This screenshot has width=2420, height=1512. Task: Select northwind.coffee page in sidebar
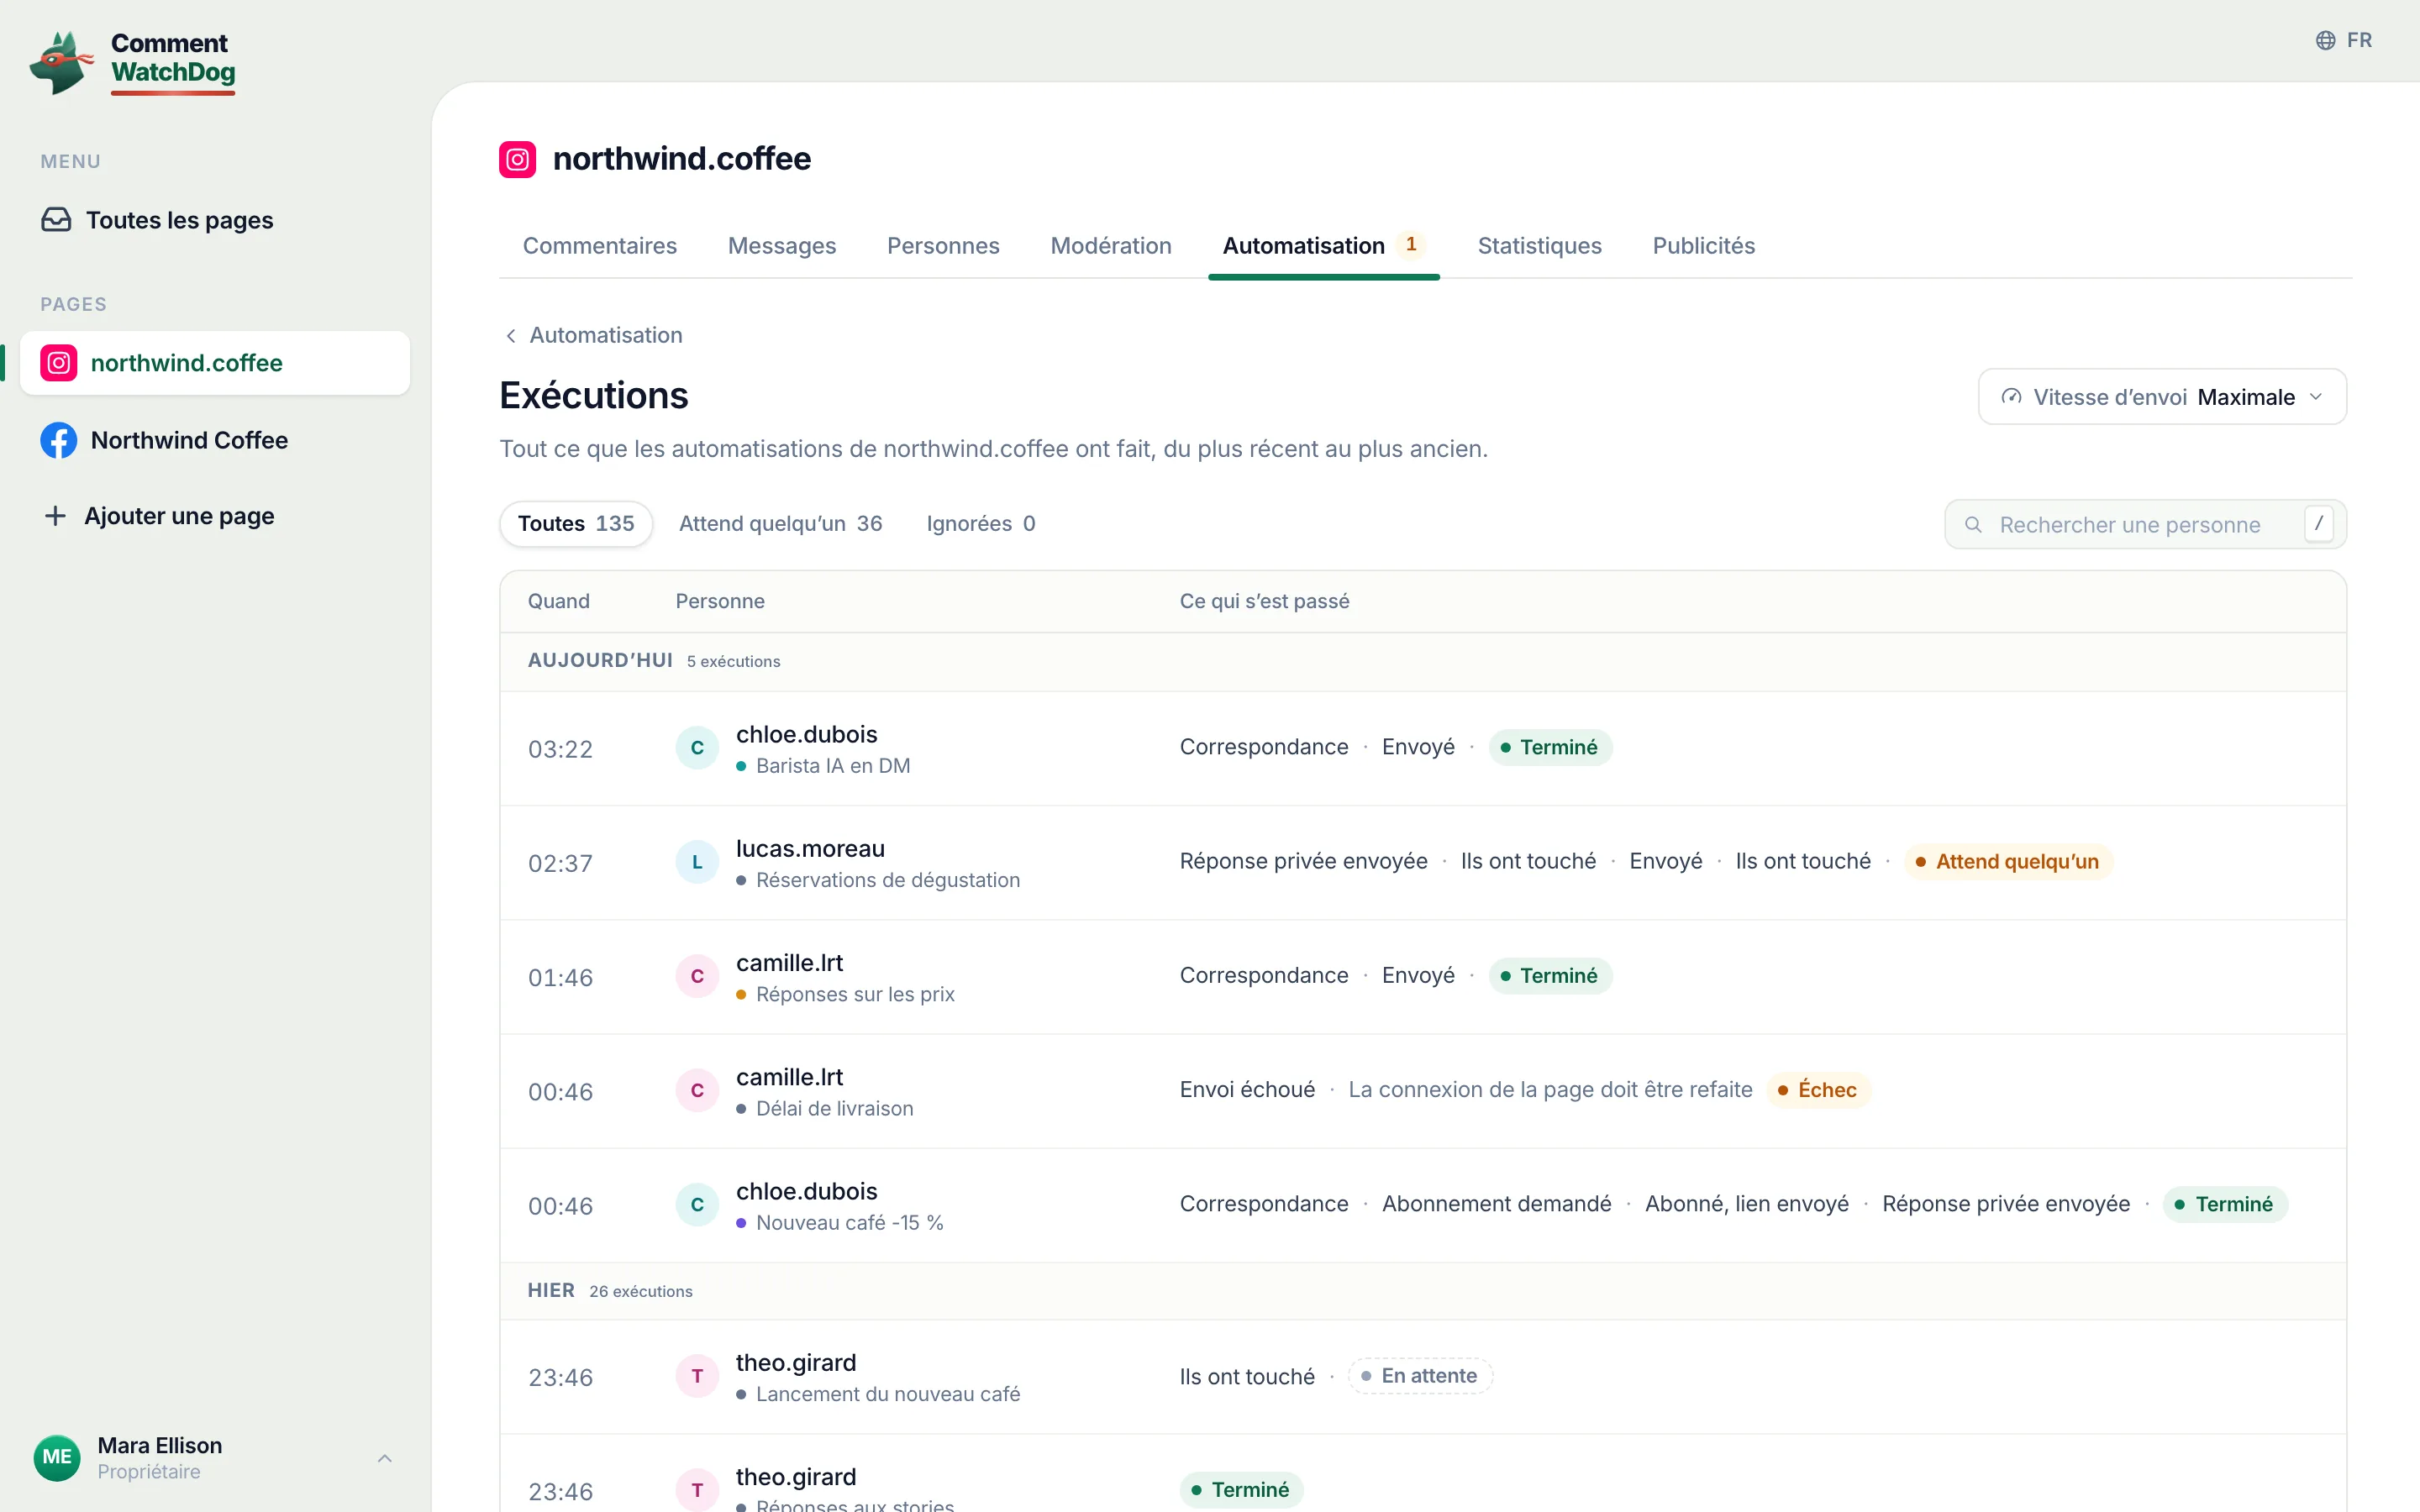pyautogui.click(x=215, y=363)
